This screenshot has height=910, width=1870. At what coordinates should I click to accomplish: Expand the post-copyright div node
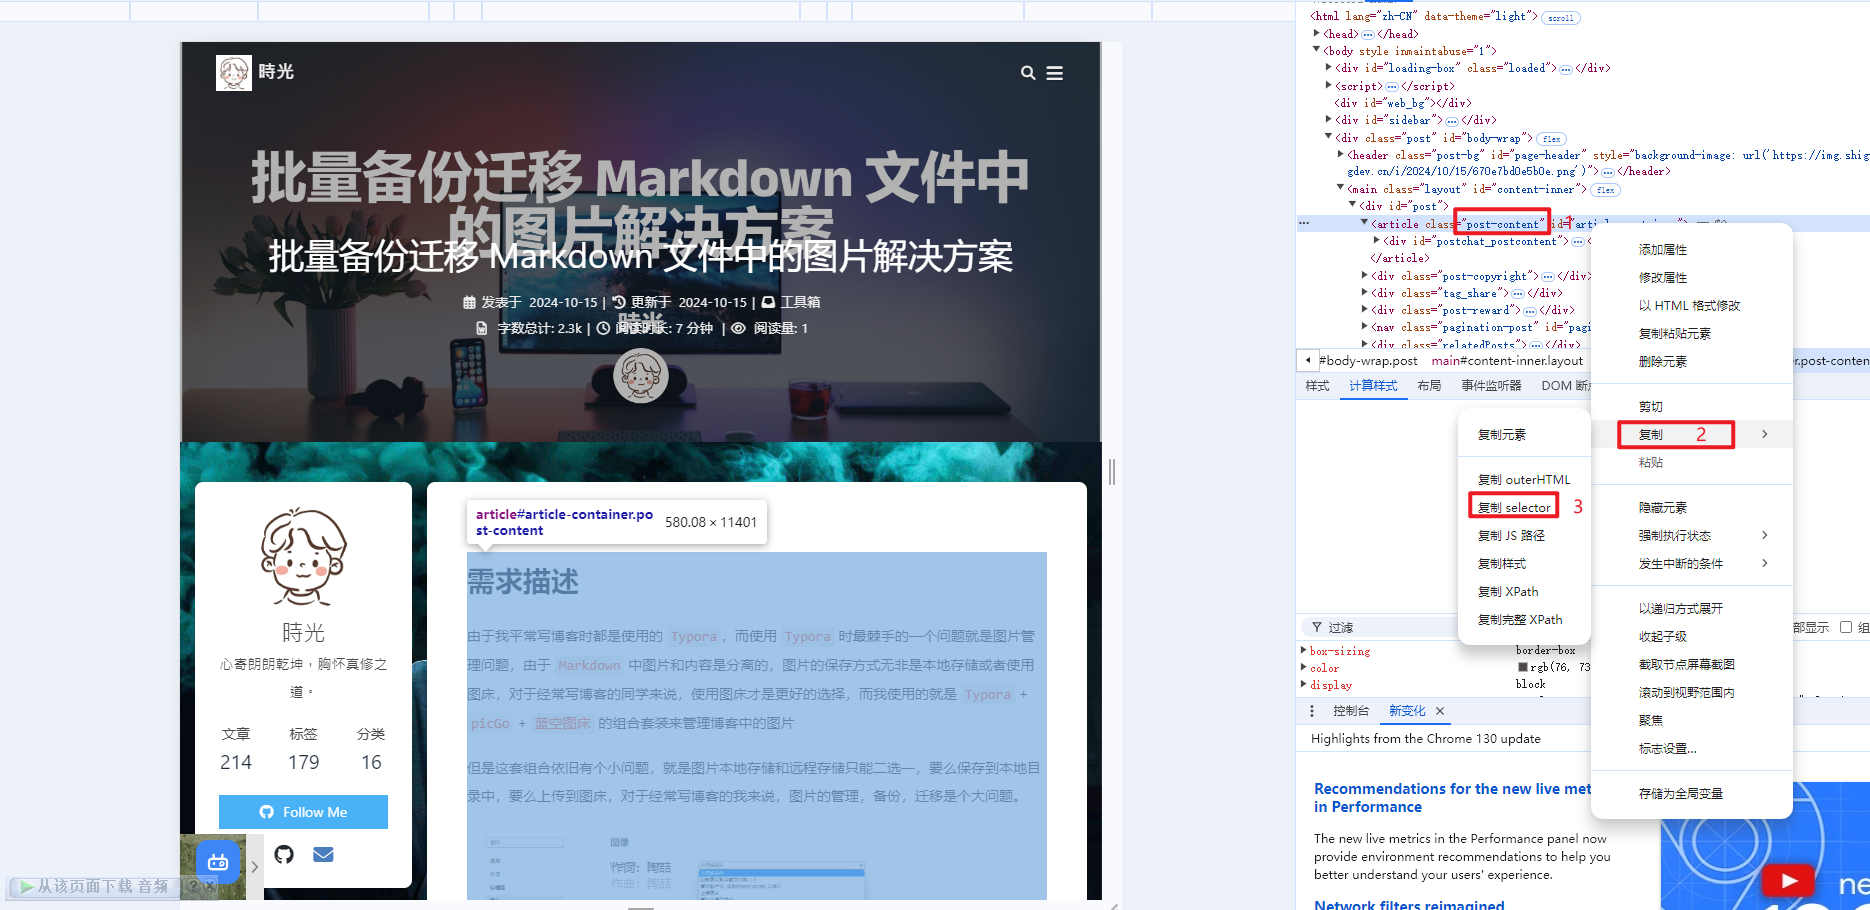pyautogui.click(x=1365, y=276)
